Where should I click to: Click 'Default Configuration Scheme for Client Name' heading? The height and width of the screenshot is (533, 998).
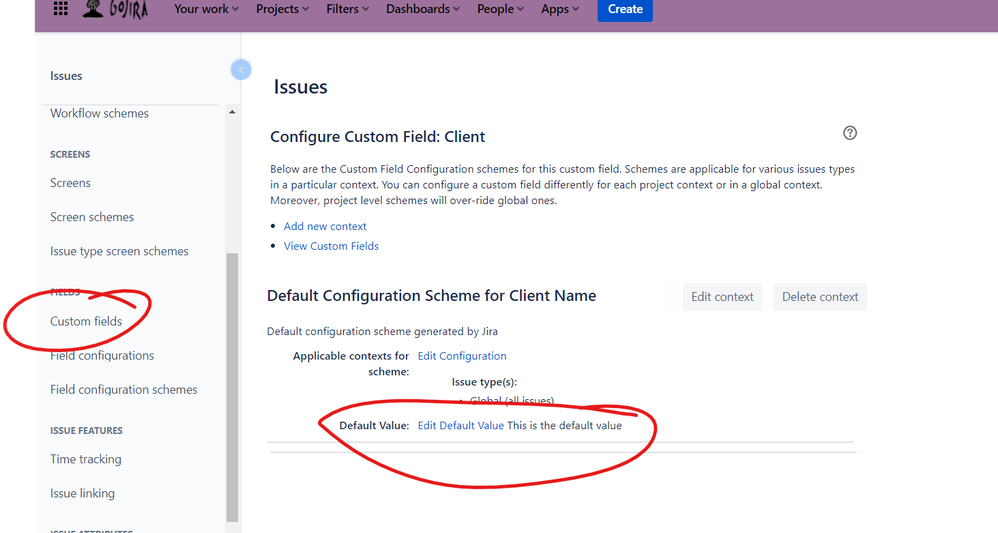tap(432, 295)
